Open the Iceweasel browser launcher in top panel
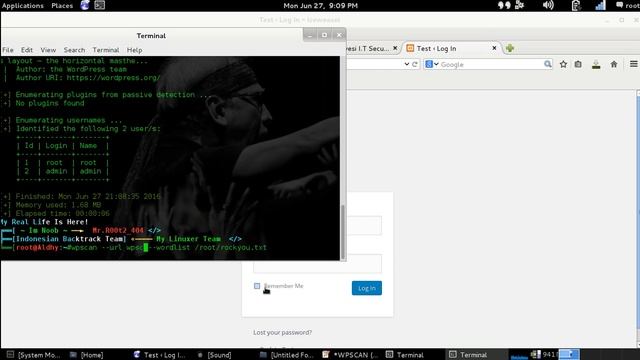The height and width of the screenshot is (360, 640). pos(85,5)
